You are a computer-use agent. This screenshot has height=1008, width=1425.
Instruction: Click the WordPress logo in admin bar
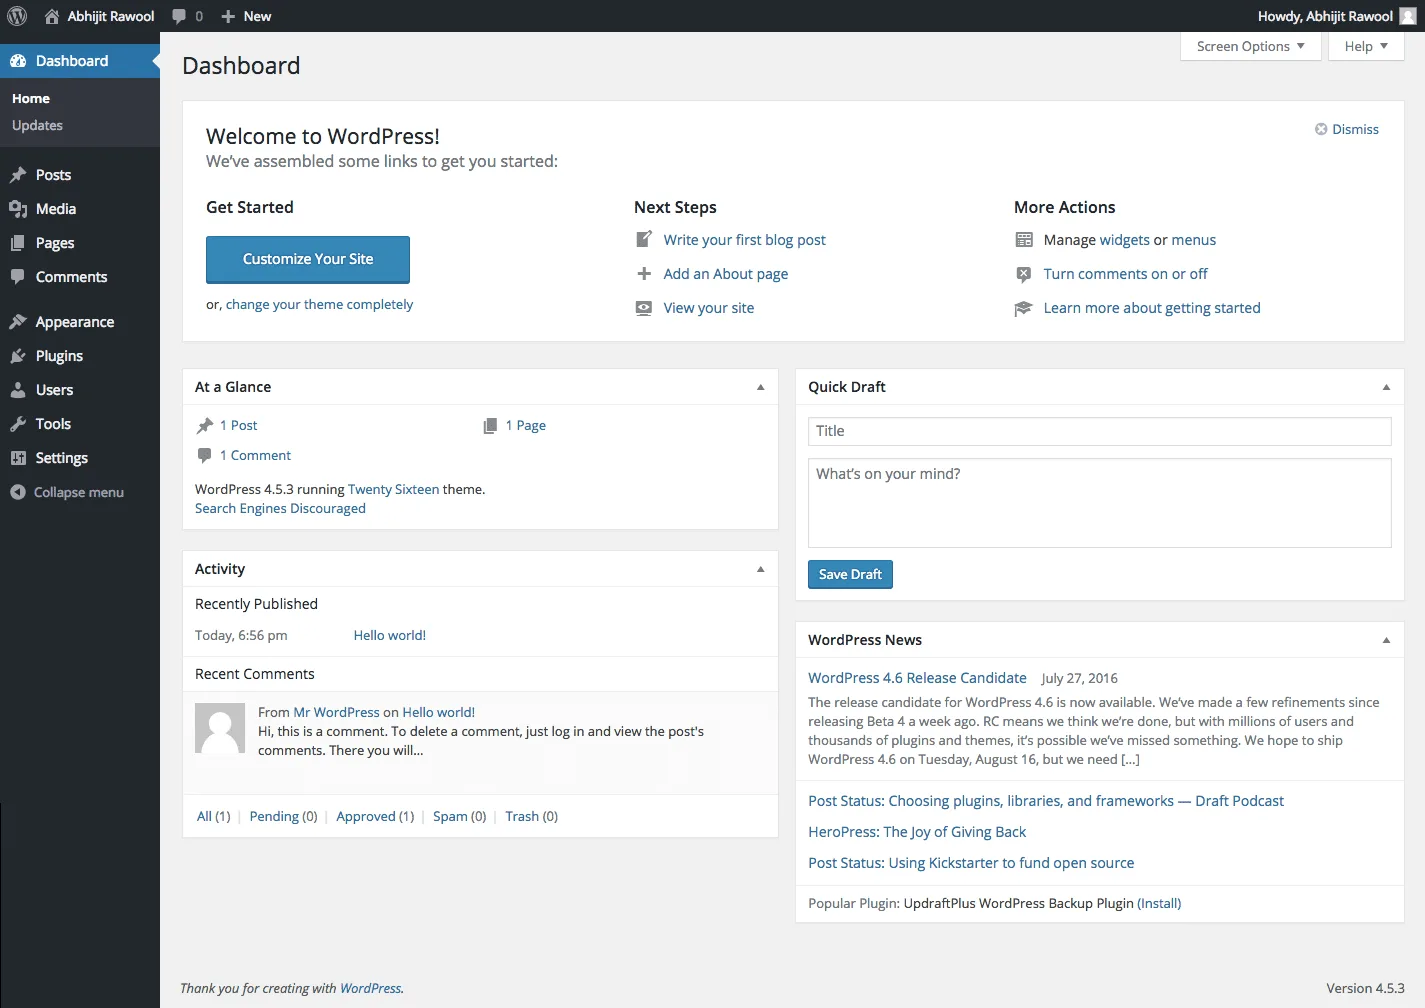click(x=17, y=16)
